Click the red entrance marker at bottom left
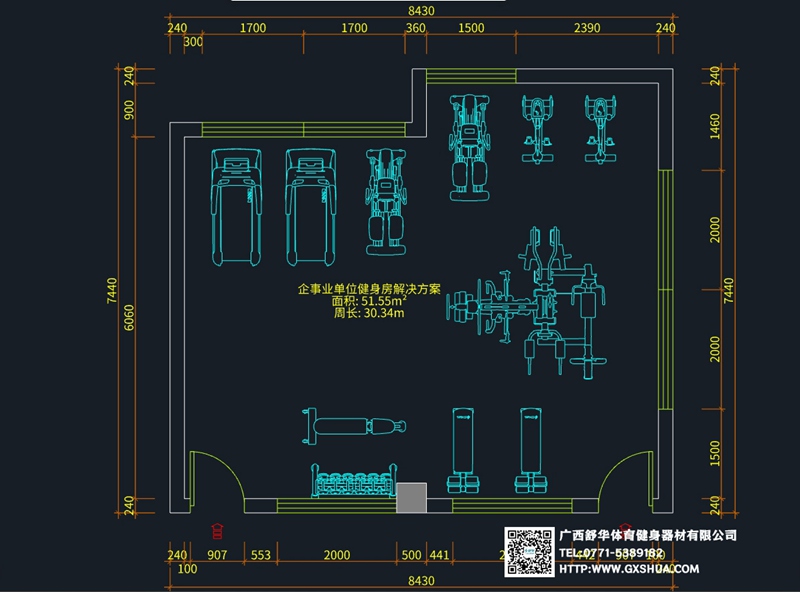This screenshot has width=800, height=592. (218, 531)
